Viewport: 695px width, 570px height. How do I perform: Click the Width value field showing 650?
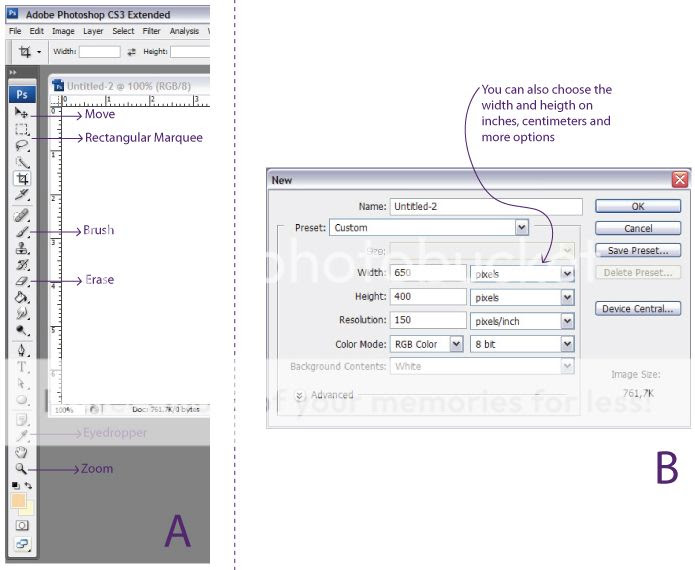click(428, 273)
